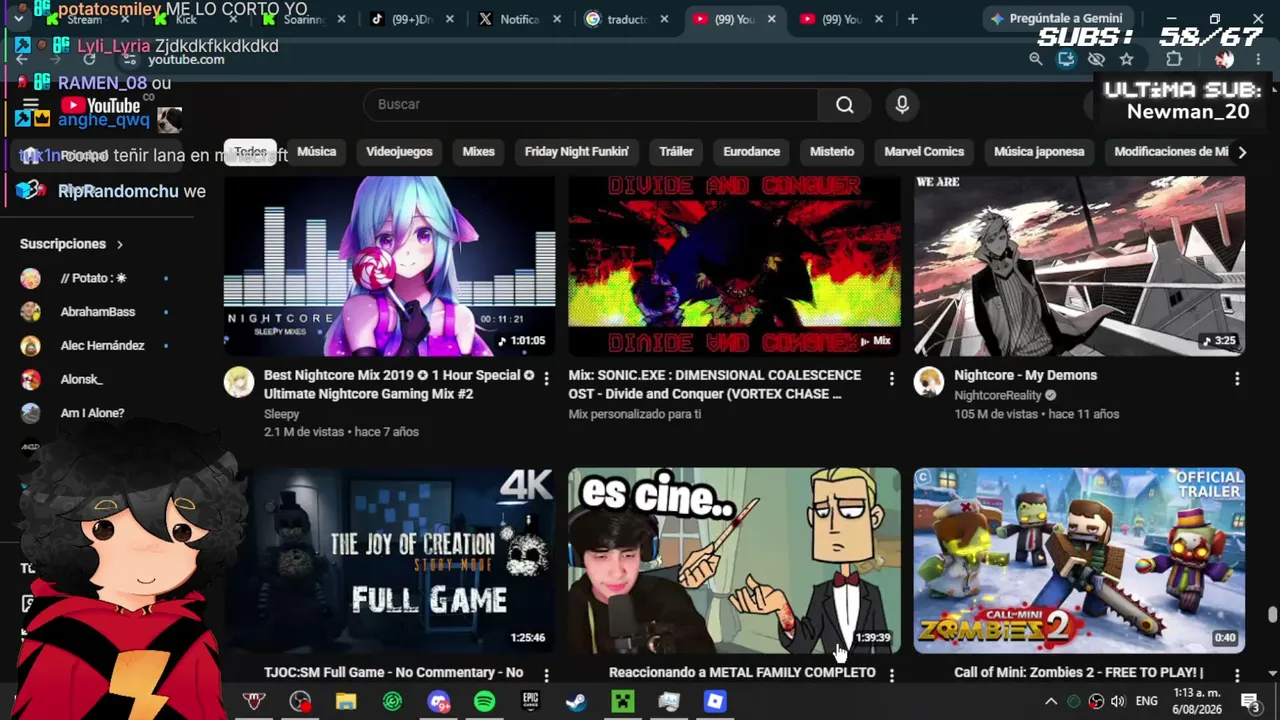Image resolution: width=1280 pixels, height=720 pixels.
Task: Open options menu for Nightcore - My Demons
Action: (x=1237, y=379)
